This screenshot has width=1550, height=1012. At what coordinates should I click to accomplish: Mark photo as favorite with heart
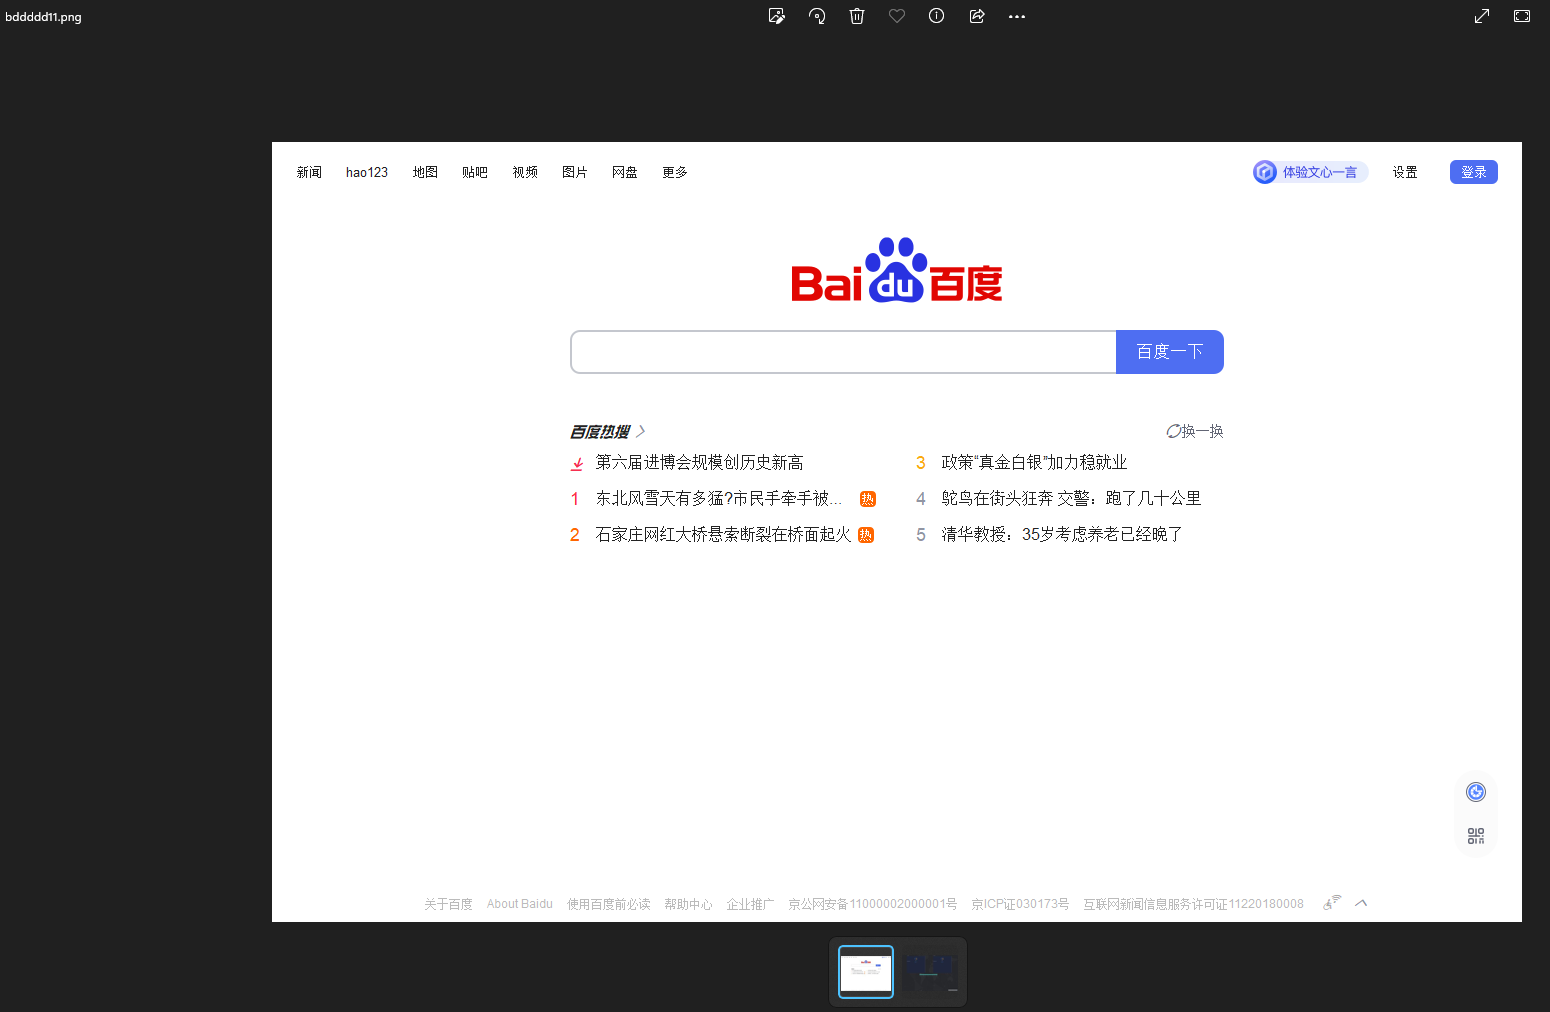897,16
